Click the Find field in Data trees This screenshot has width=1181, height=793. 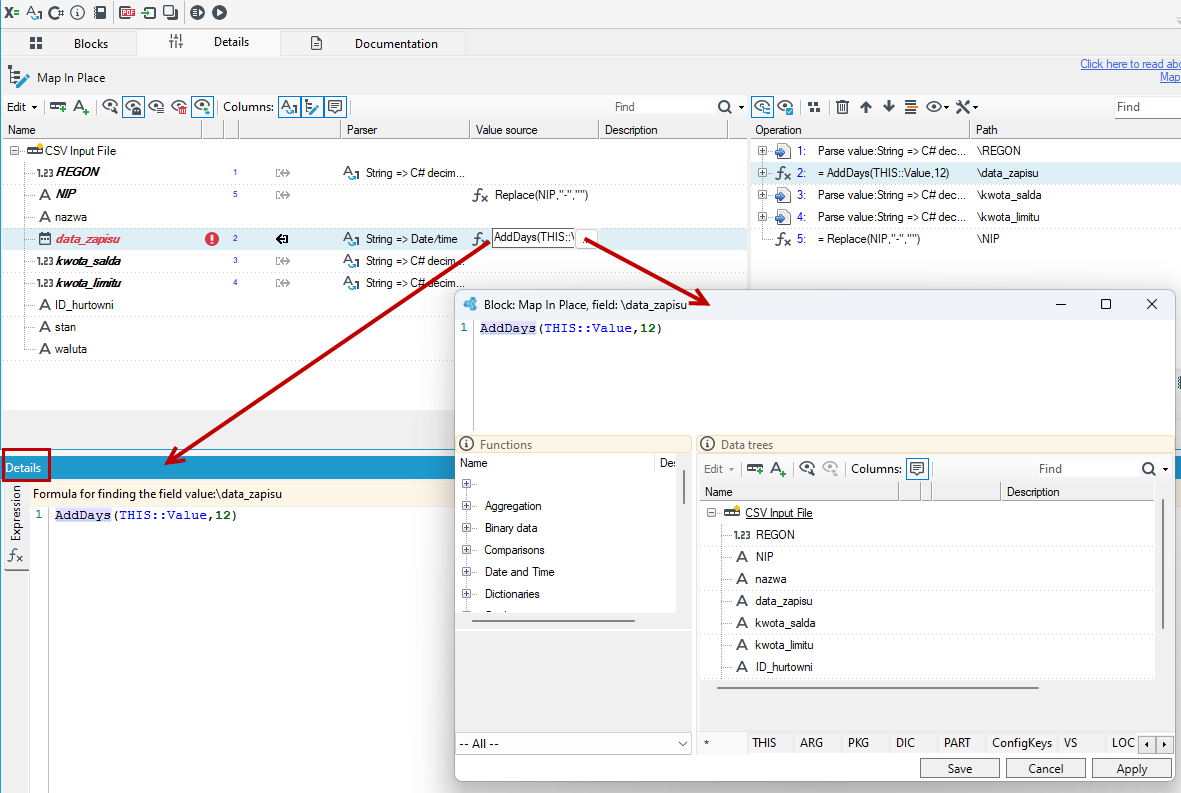click(x=1085, y=468)
